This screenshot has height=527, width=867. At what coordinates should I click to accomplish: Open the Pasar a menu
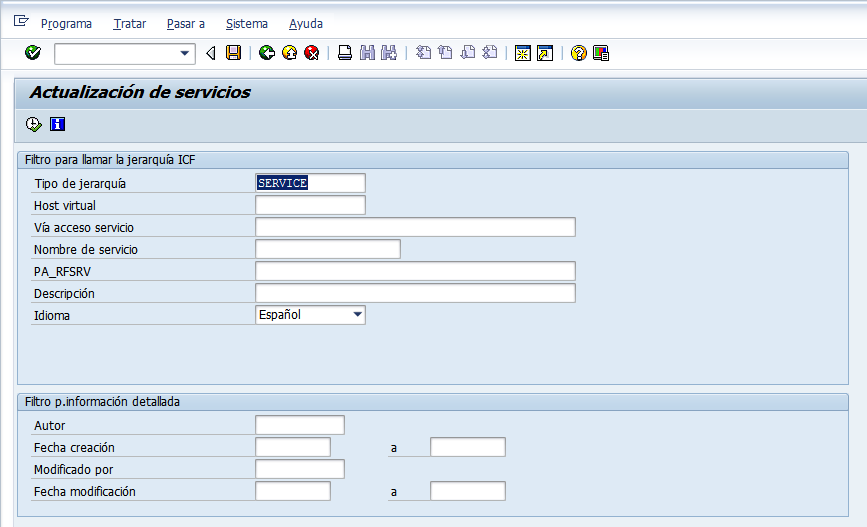(185, 23)
